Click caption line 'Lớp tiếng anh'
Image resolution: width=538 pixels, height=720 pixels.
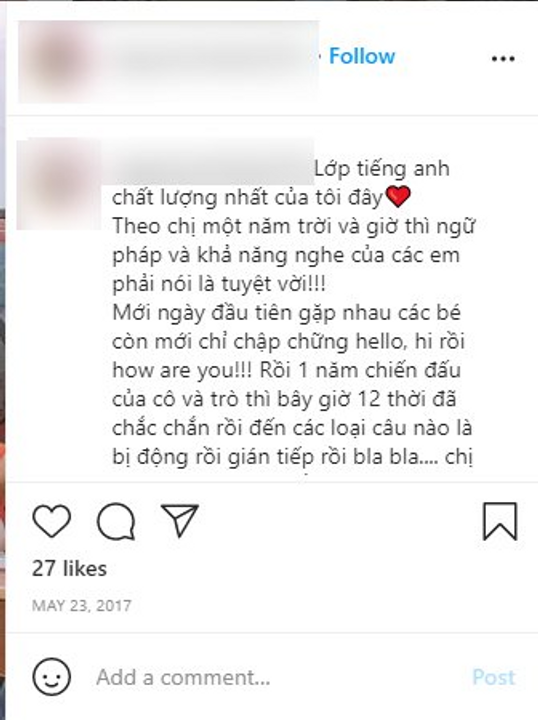pyautogui.click(x=382, y=169)
